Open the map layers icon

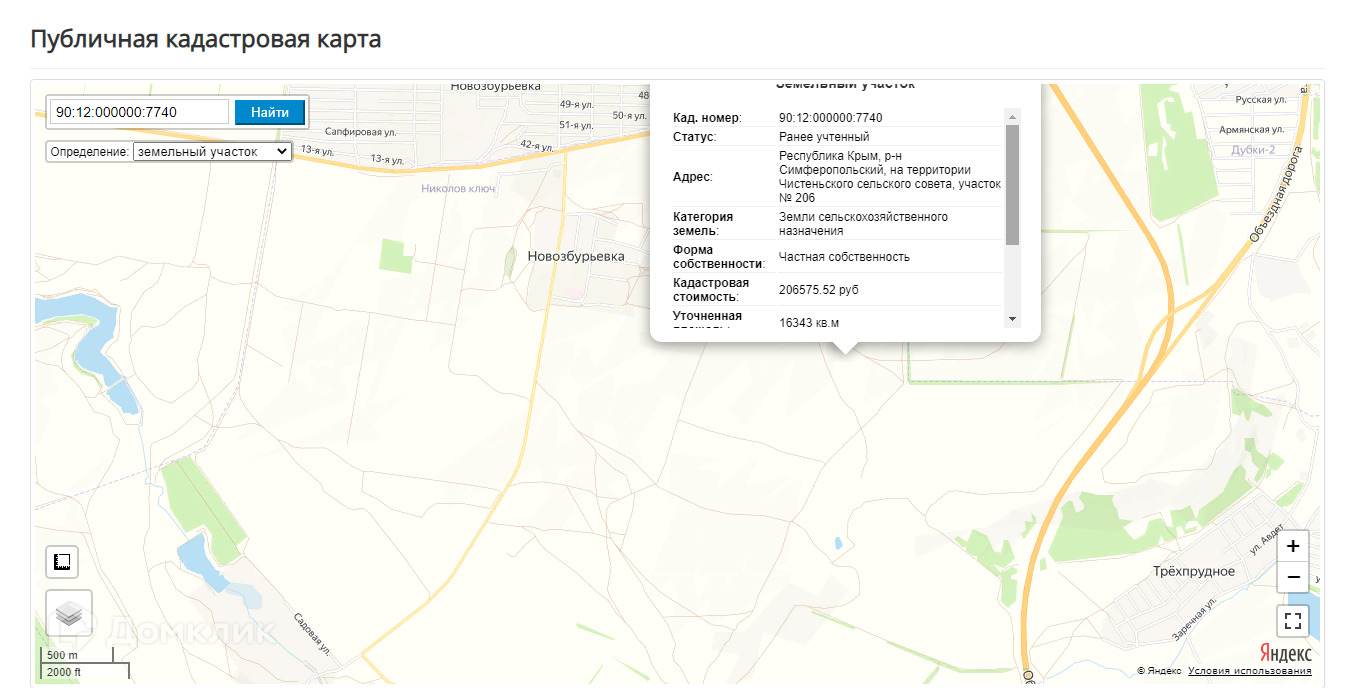[69, 613]
